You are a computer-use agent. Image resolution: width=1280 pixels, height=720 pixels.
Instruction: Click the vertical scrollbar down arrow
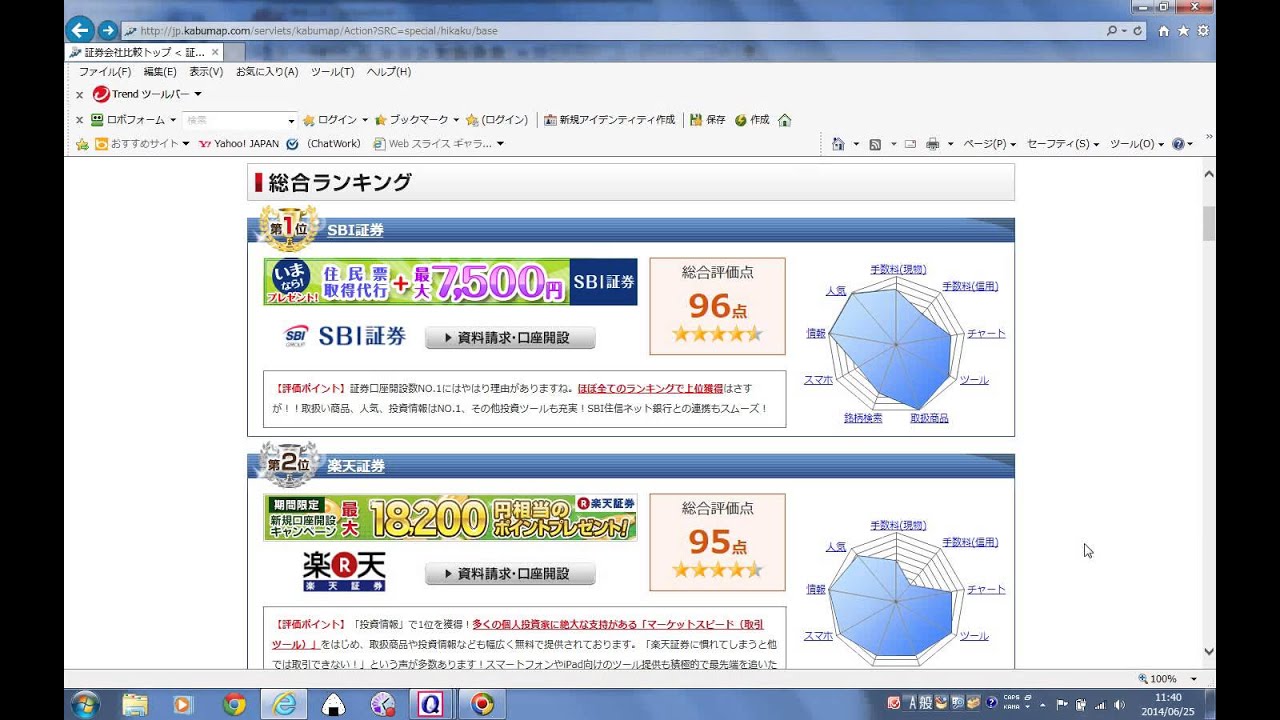[1208, 651]
